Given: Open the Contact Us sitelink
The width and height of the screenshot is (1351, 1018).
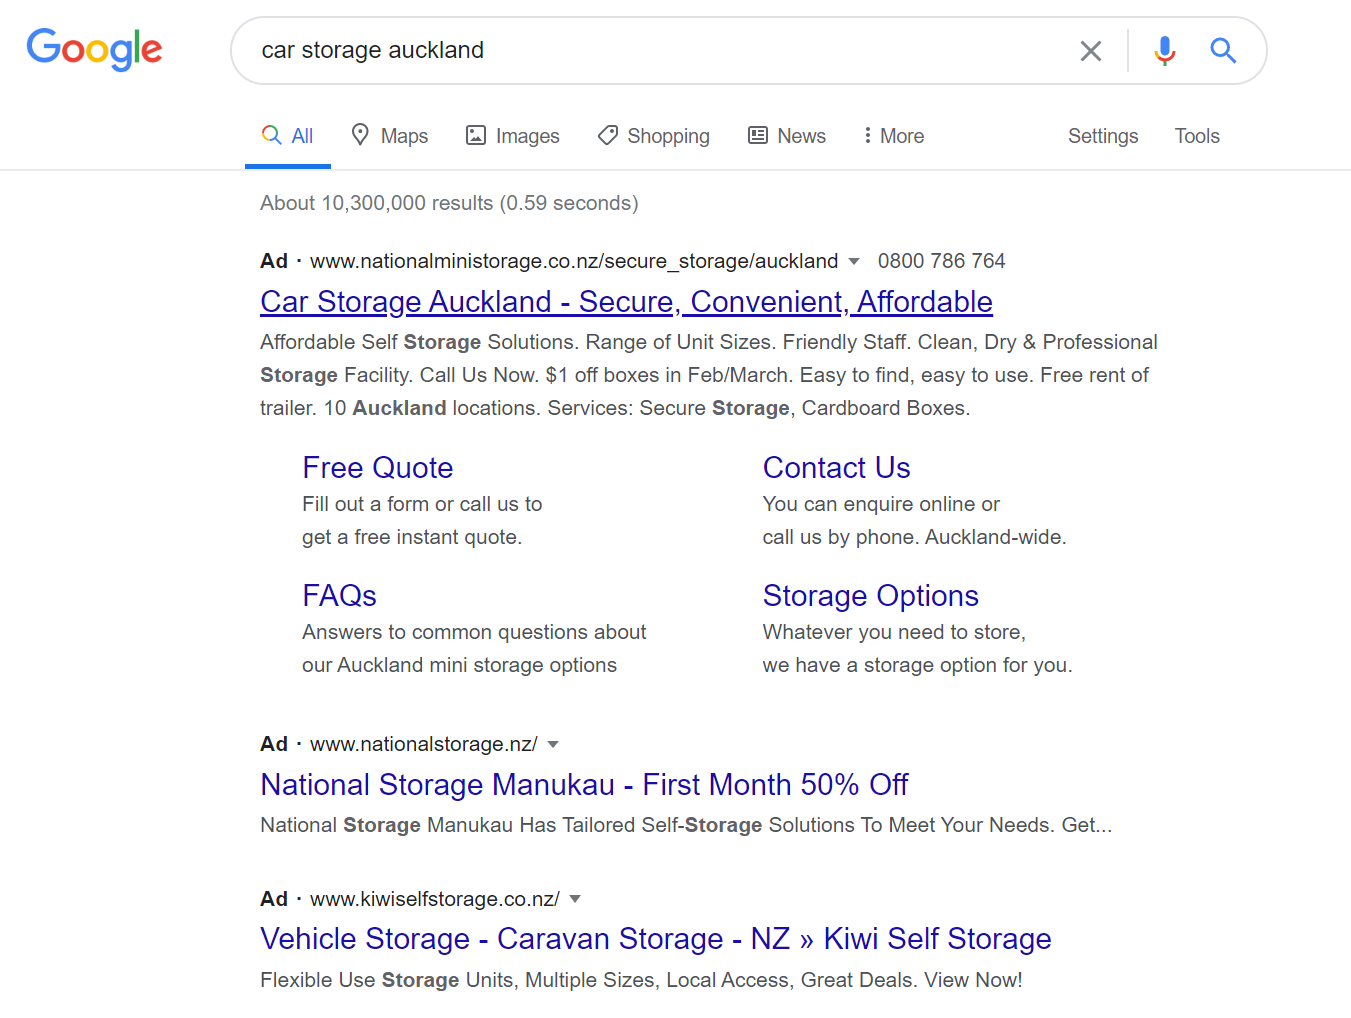Looking at the screenshot, I should coord(836,468).
